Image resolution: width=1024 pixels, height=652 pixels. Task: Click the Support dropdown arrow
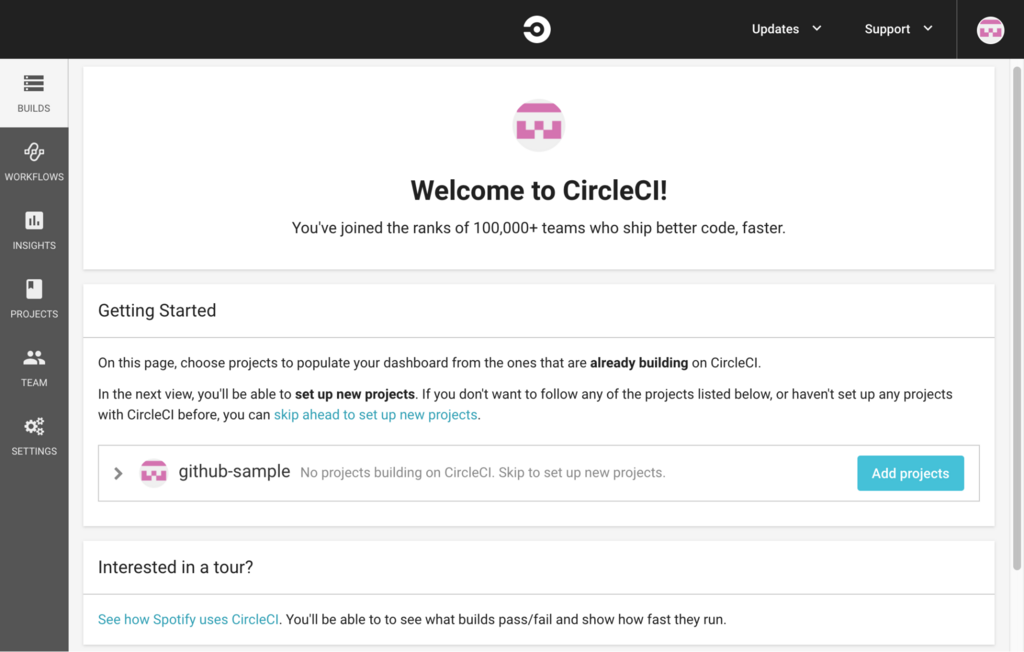tap(928, 28)
